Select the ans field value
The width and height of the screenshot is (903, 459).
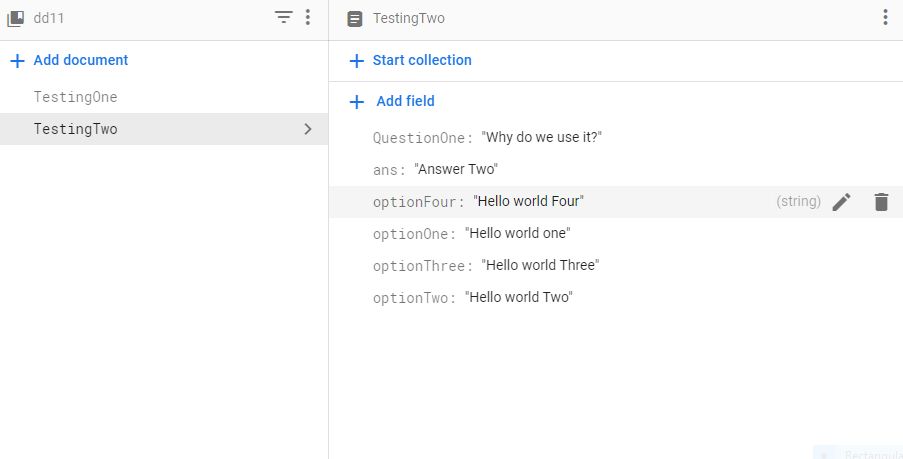pyautogui.click(x=456, y=170)
